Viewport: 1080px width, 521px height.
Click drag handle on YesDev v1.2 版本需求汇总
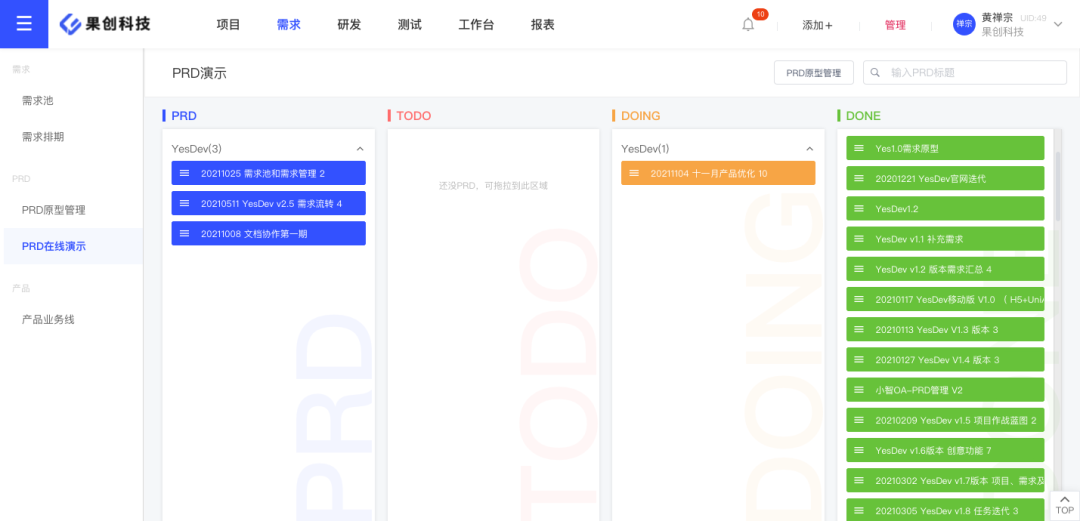[859, 269]
